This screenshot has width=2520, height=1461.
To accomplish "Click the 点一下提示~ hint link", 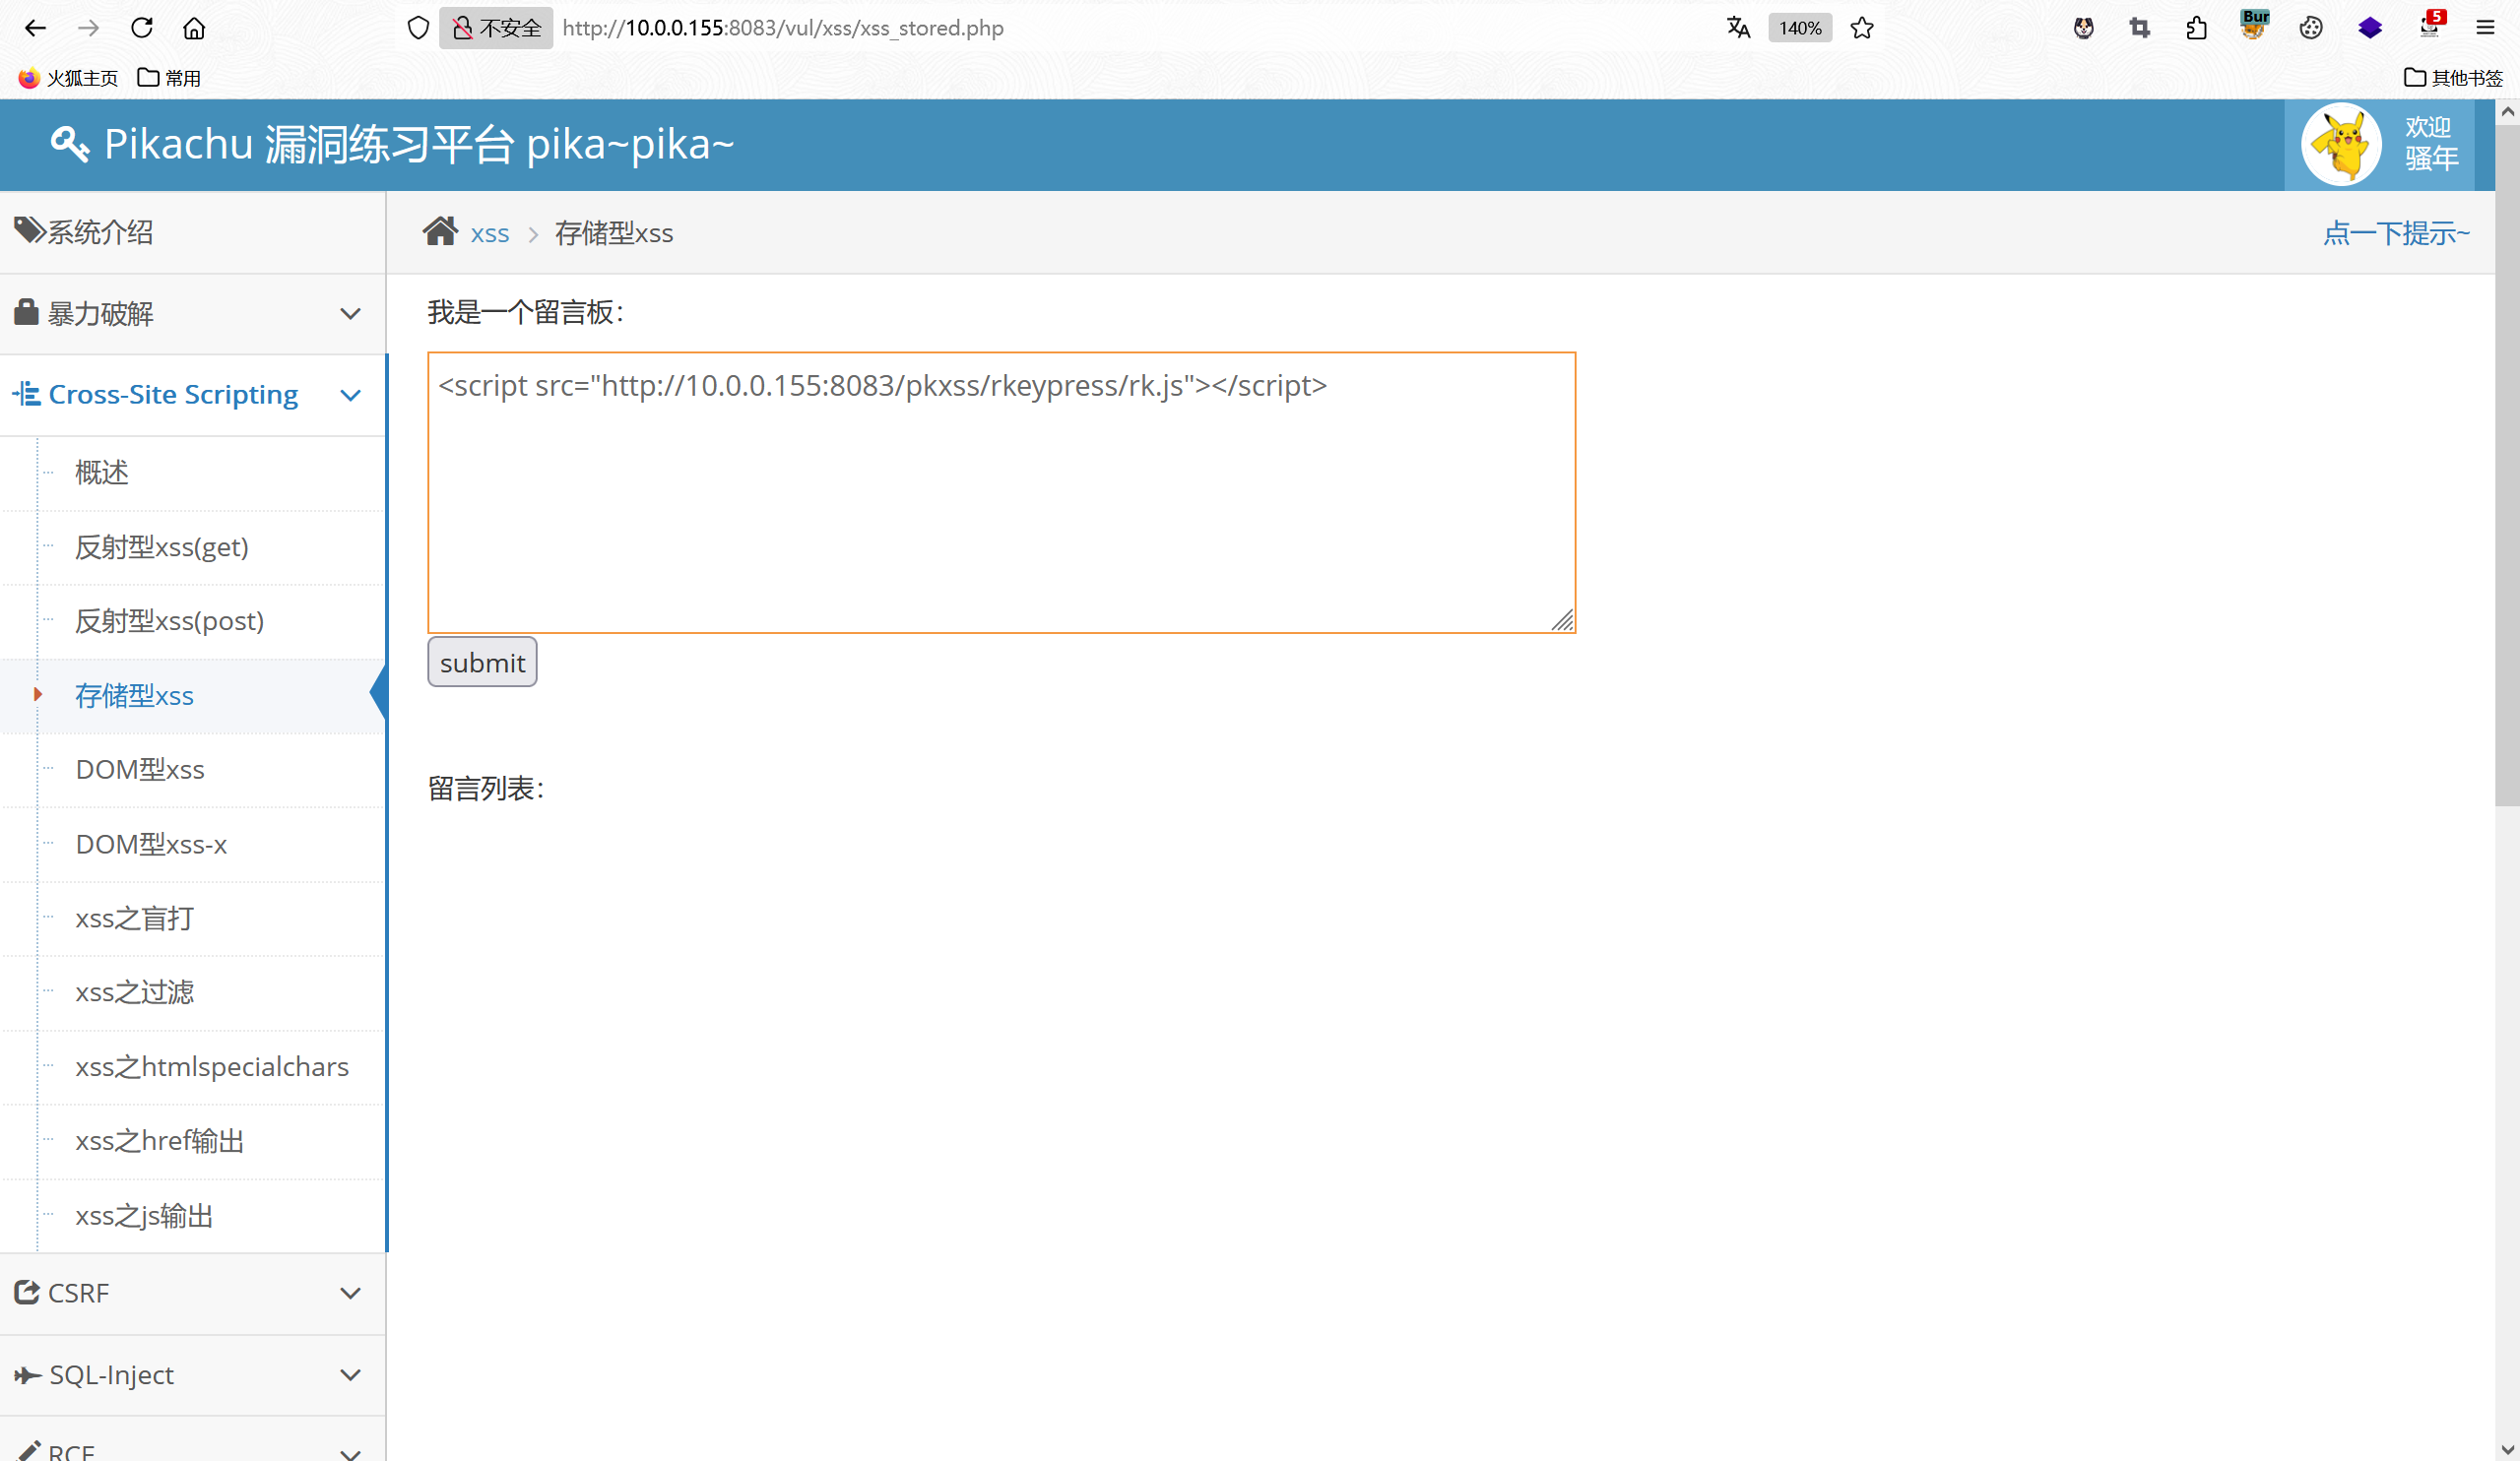I will click(2395, 233).
